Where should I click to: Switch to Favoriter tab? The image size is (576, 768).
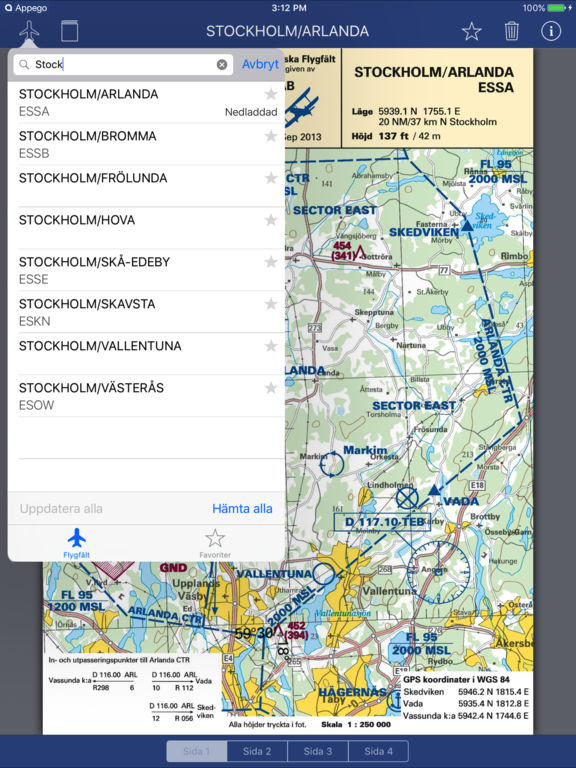tap(215, 543)
